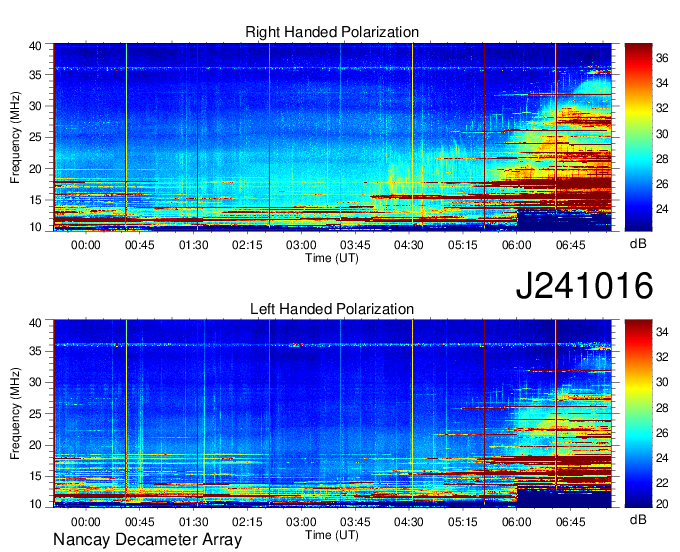Click the 04:30 time tick under Right Handed plot
This screenshot has height=552, width=680.
pos(409,245)
